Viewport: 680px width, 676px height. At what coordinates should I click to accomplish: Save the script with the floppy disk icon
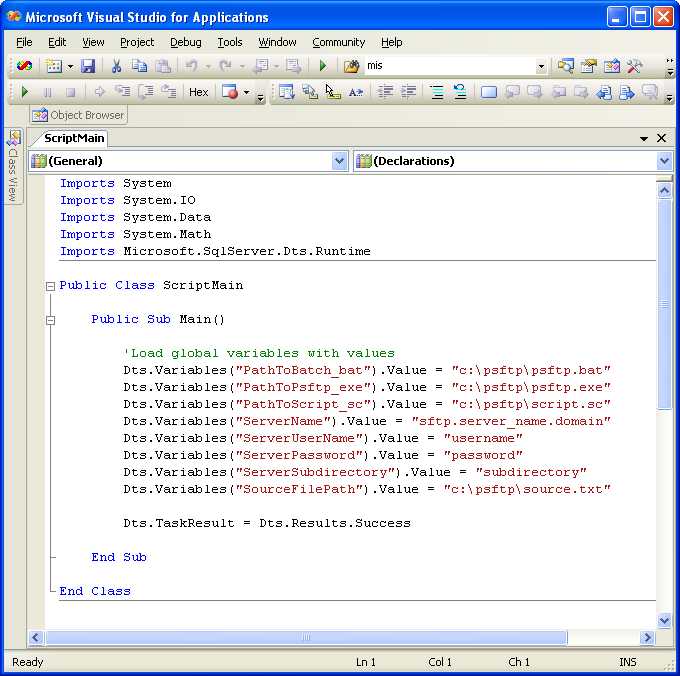tap(88, 66)
